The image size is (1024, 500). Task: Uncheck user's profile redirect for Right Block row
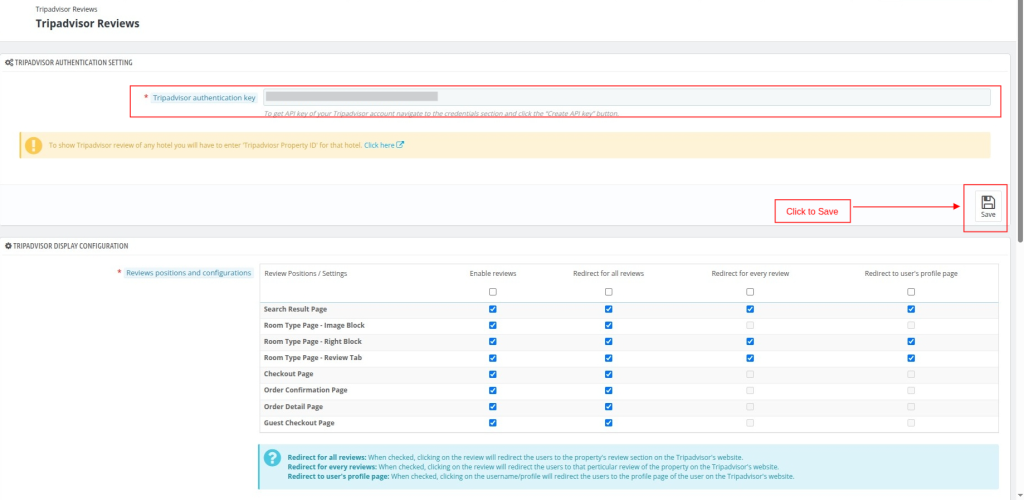click(911, 341)
